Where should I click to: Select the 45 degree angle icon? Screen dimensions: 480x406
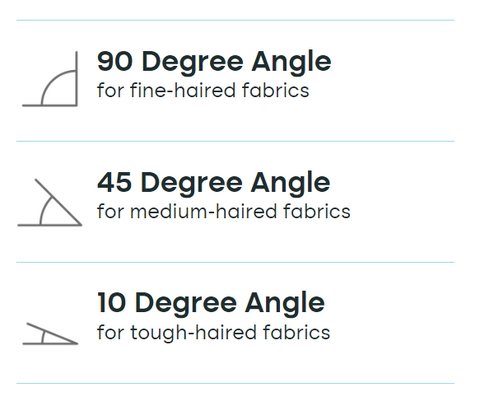coord(50,203)
